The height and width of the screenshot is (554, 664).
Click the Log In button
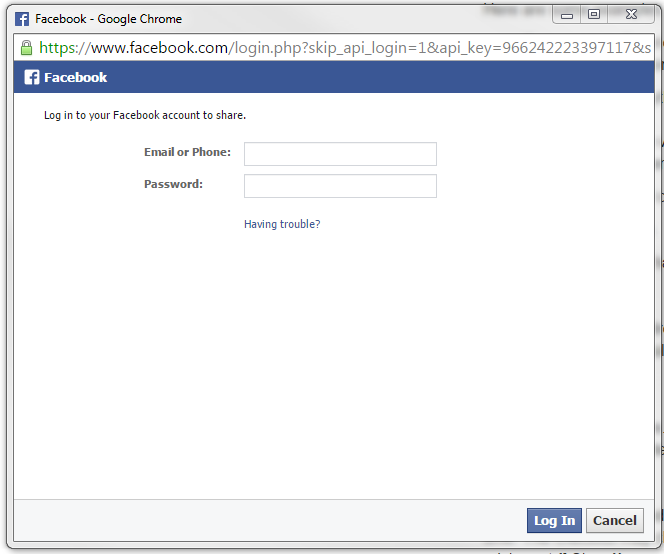pyautogui.click(x=554, y=520)
